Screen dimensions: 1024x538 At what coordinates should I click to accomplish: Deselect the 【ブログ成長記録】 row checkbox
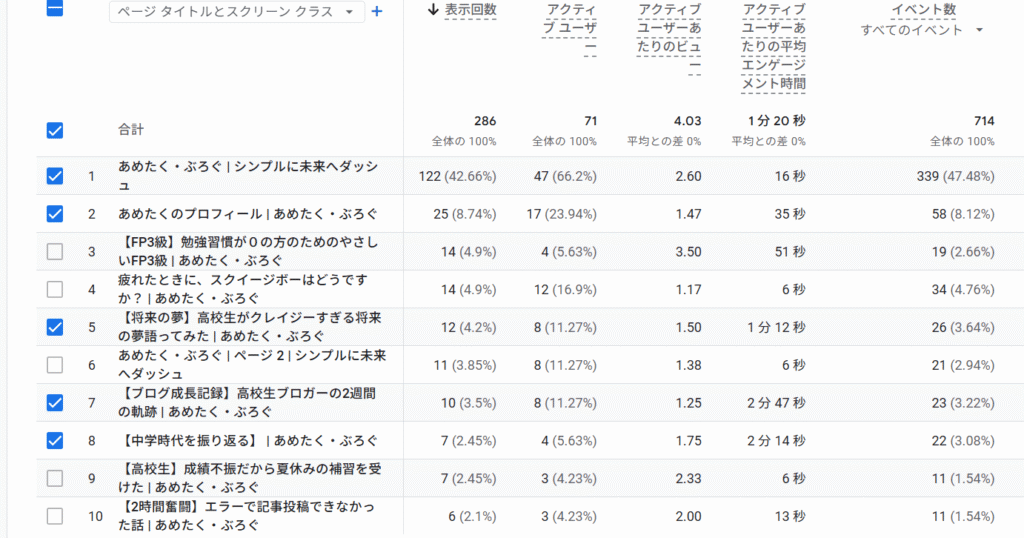55,403
